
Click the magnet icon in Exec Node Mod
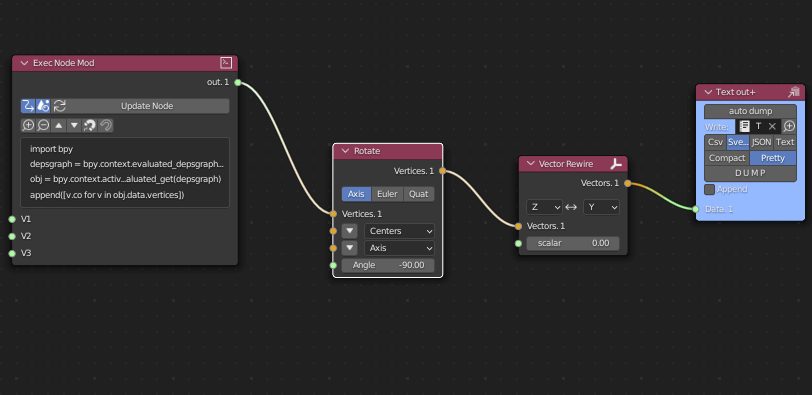[x=90, y=125]
